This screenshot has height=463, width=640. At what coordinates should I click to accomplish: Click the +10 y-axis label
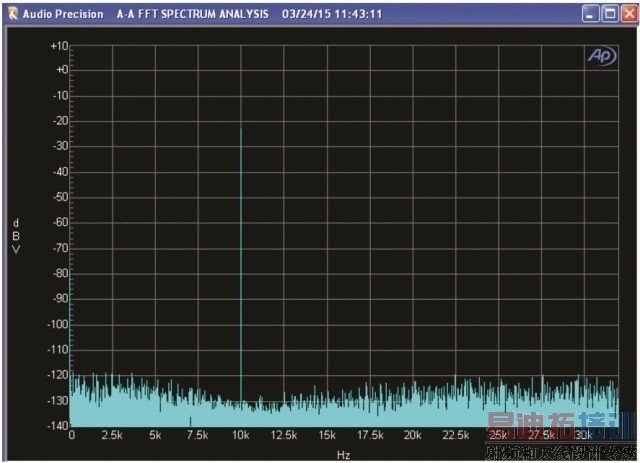(x=59, y=46)
